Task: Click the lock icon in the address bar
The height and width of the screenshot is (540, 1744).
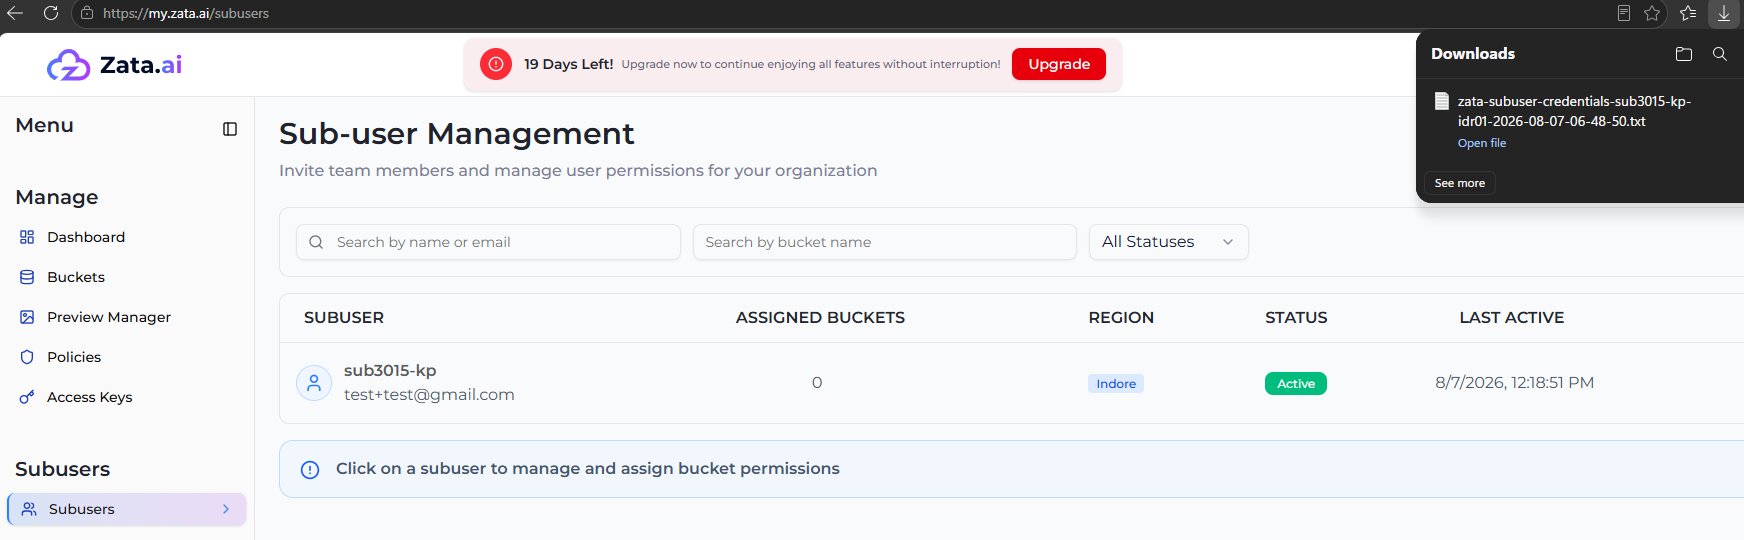Action: click(x=87, y=13)
